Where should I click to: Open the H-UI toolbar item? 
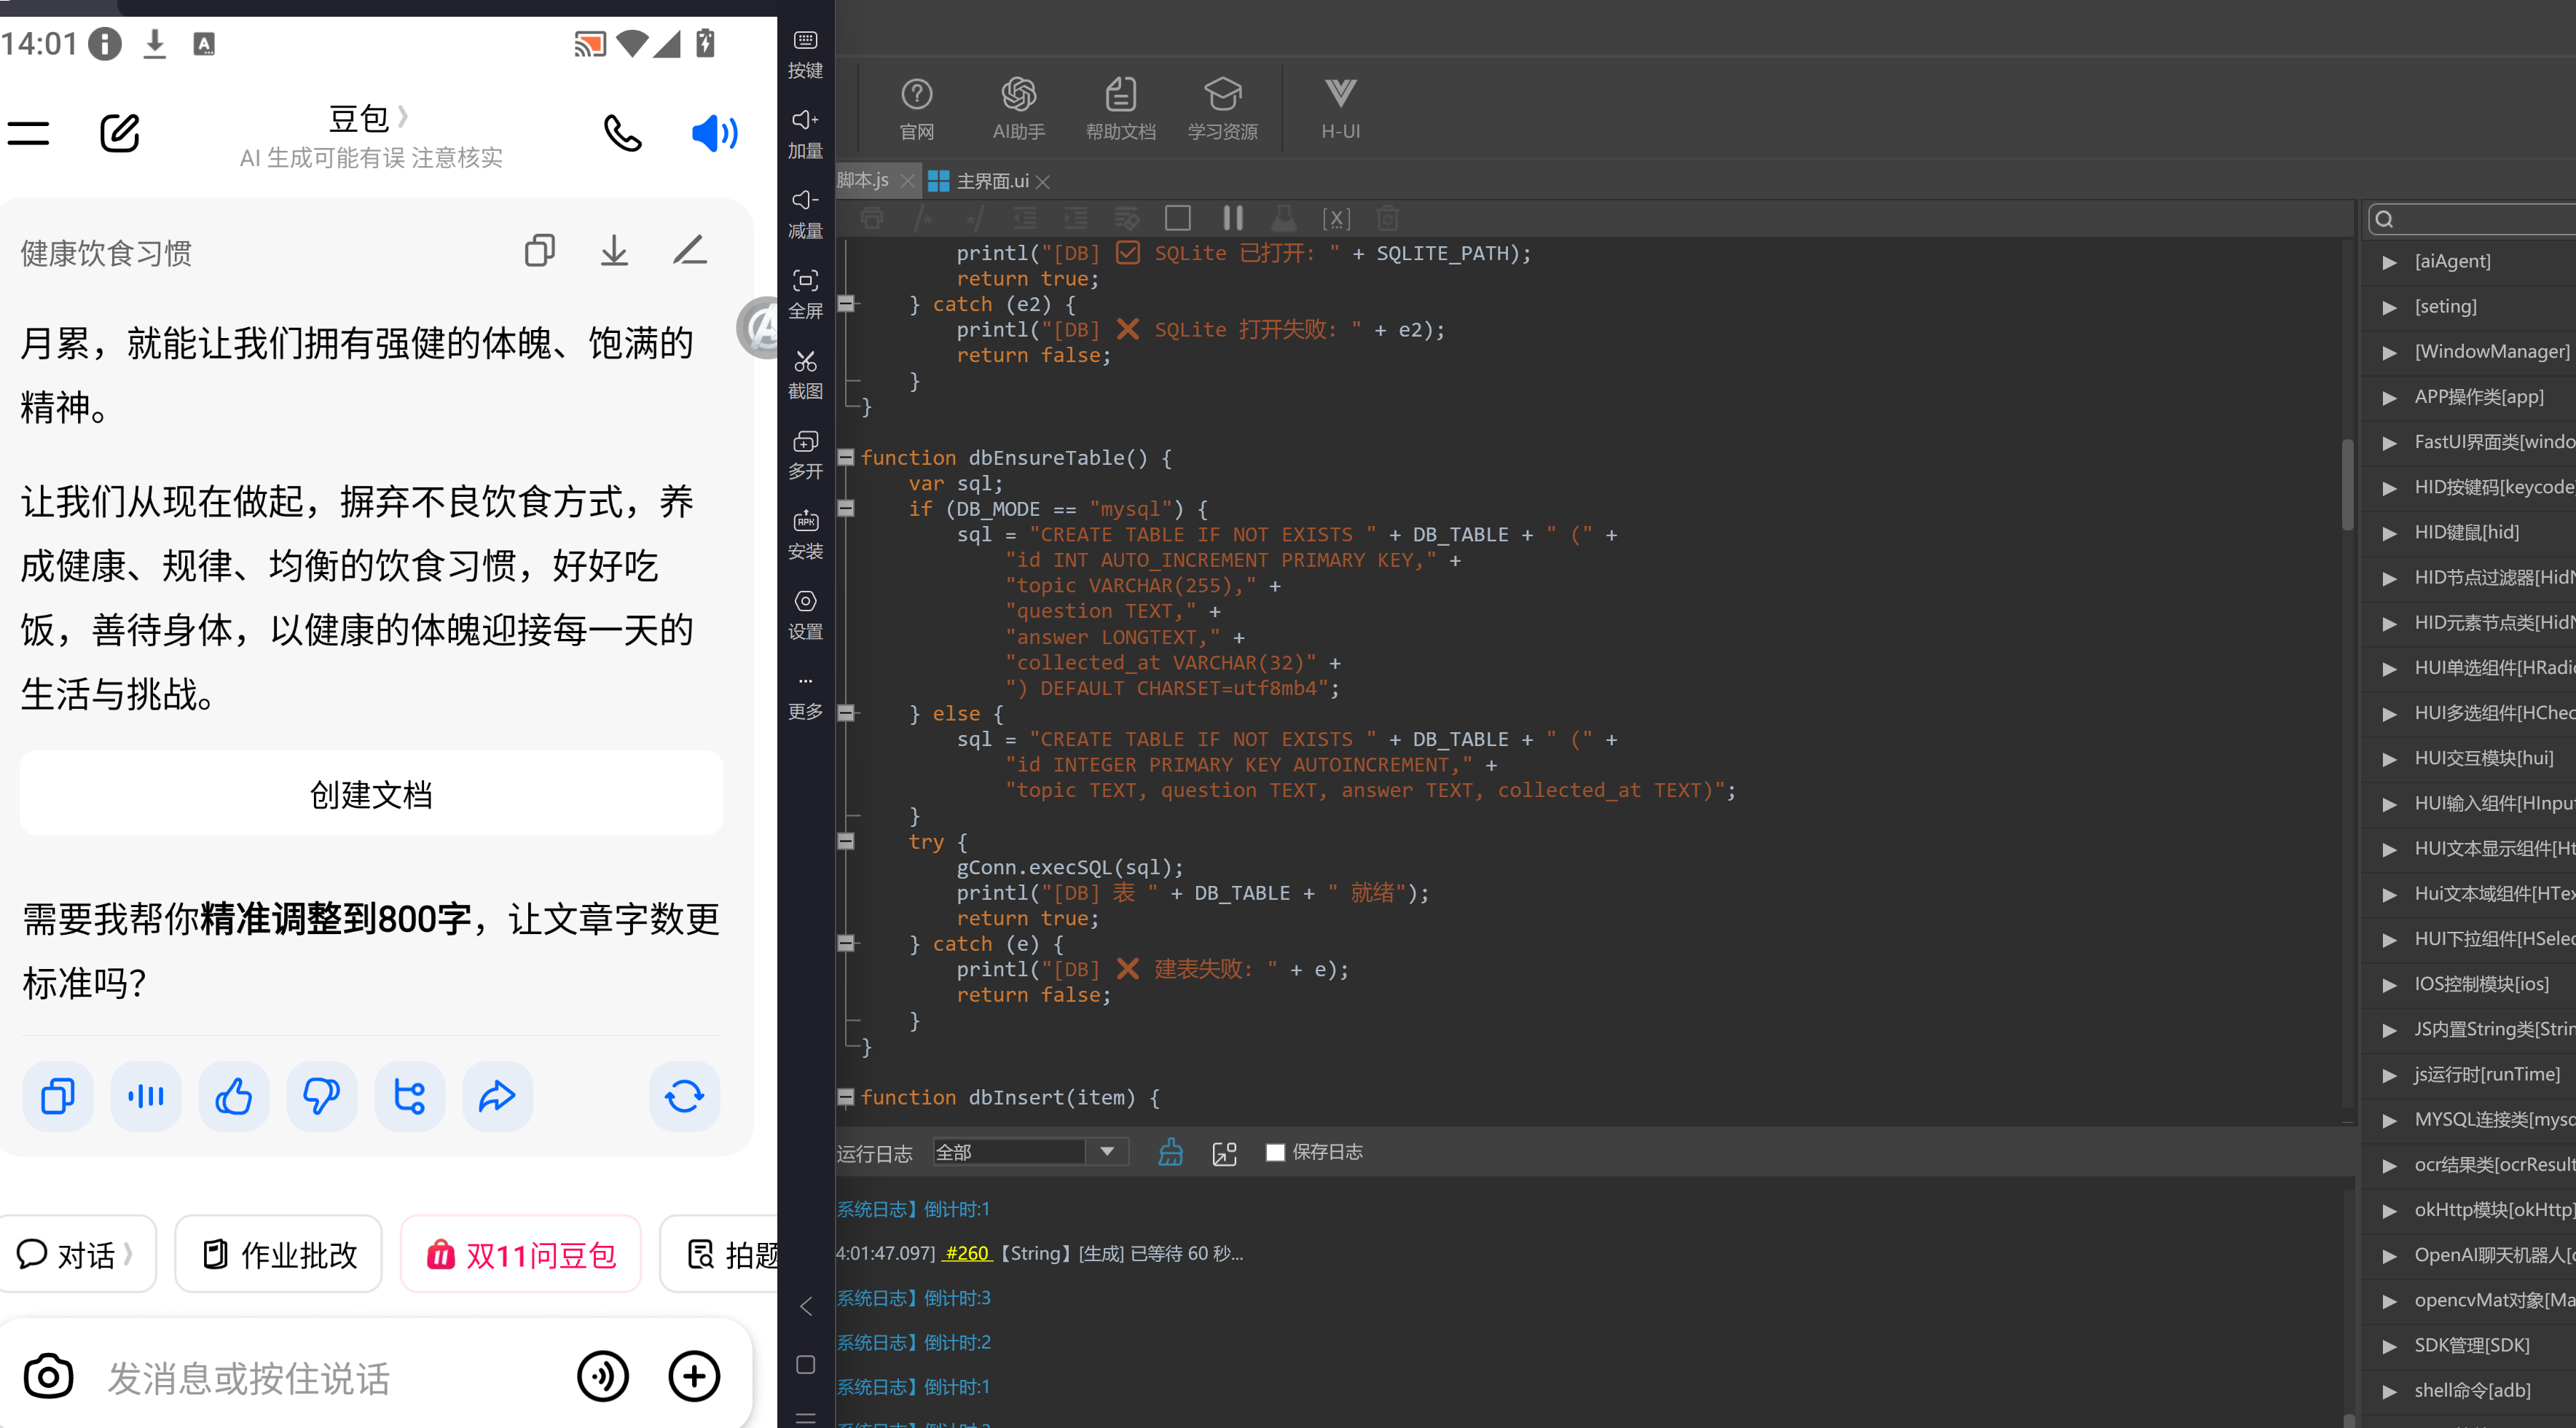(x=1340, y=108)
